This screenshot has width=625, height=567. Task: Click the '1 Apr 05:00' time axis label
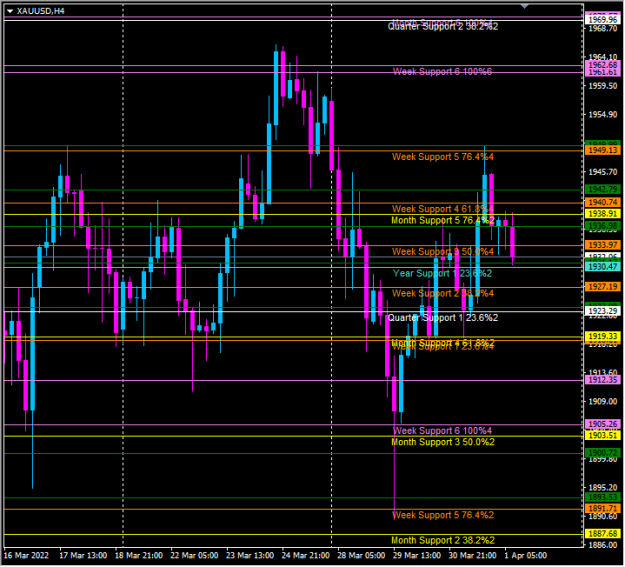point(526,556)
